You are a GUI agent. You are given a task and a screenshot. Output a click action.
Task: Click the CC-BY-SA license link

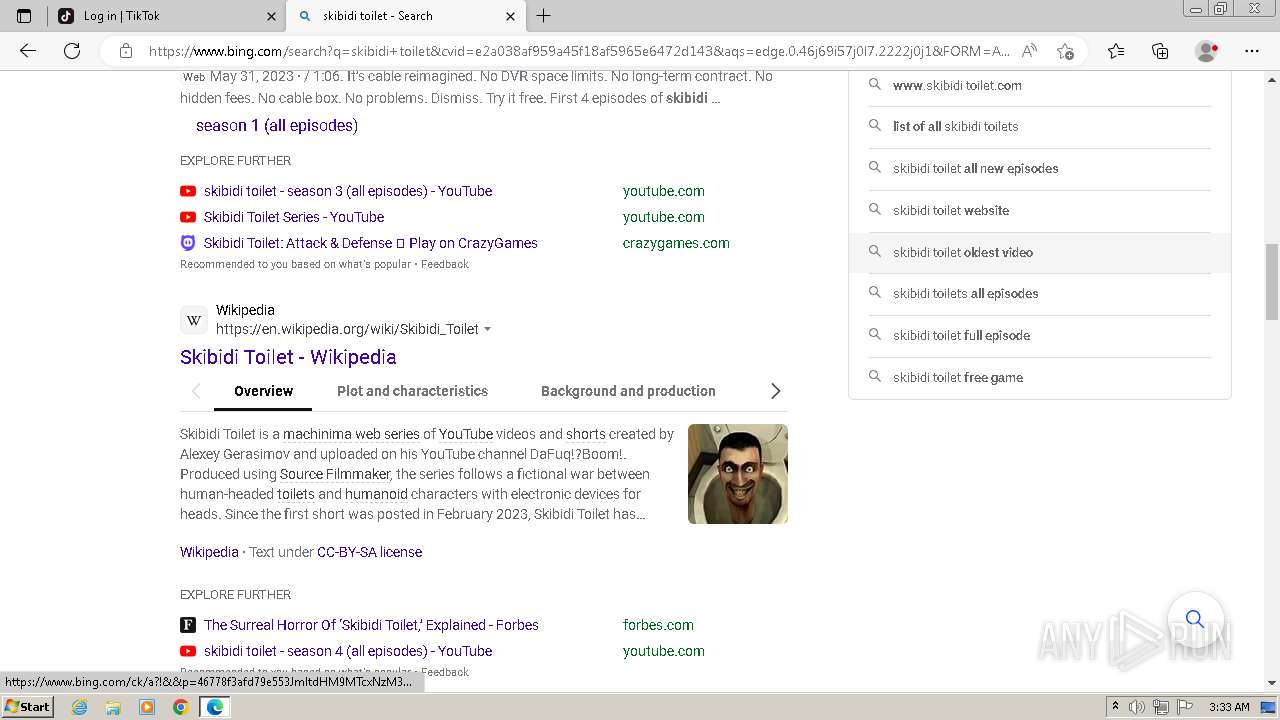(369, 552)
